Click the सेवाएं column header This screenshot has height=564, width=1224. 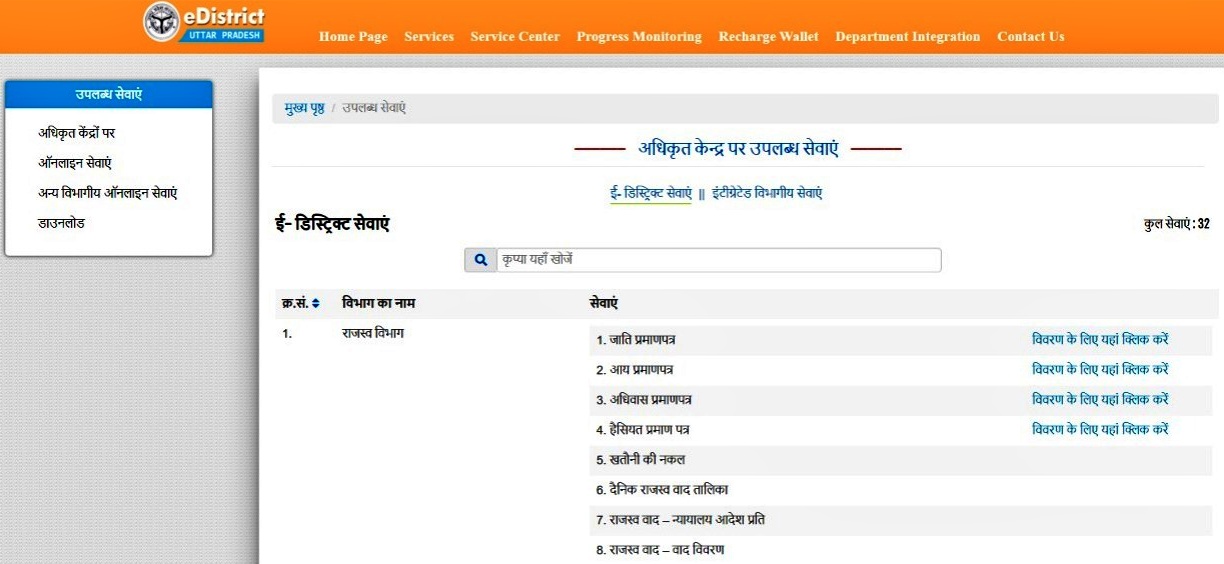pos(604,303)
